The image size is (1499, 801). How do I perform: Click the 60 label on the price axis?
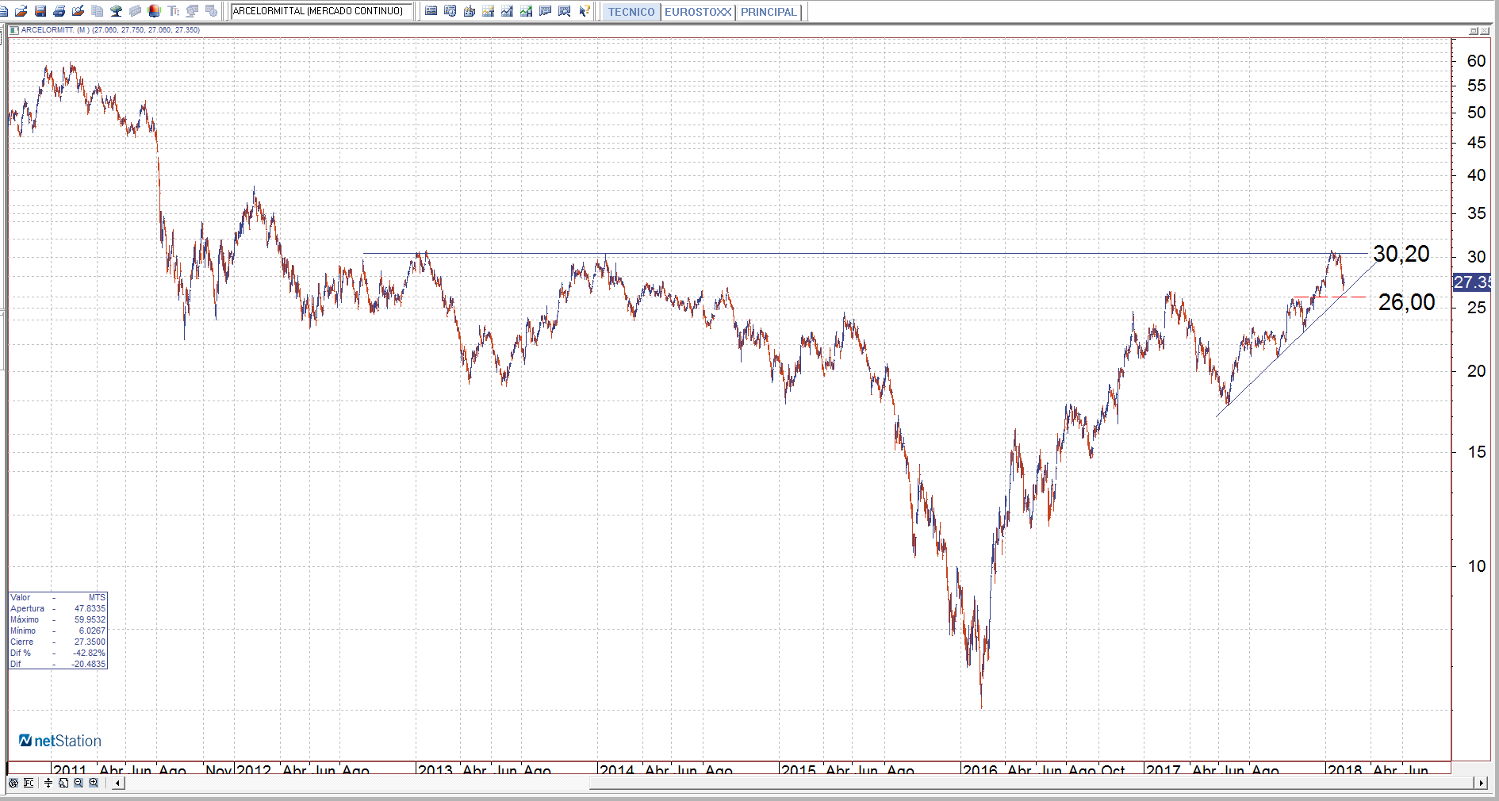1475,60
